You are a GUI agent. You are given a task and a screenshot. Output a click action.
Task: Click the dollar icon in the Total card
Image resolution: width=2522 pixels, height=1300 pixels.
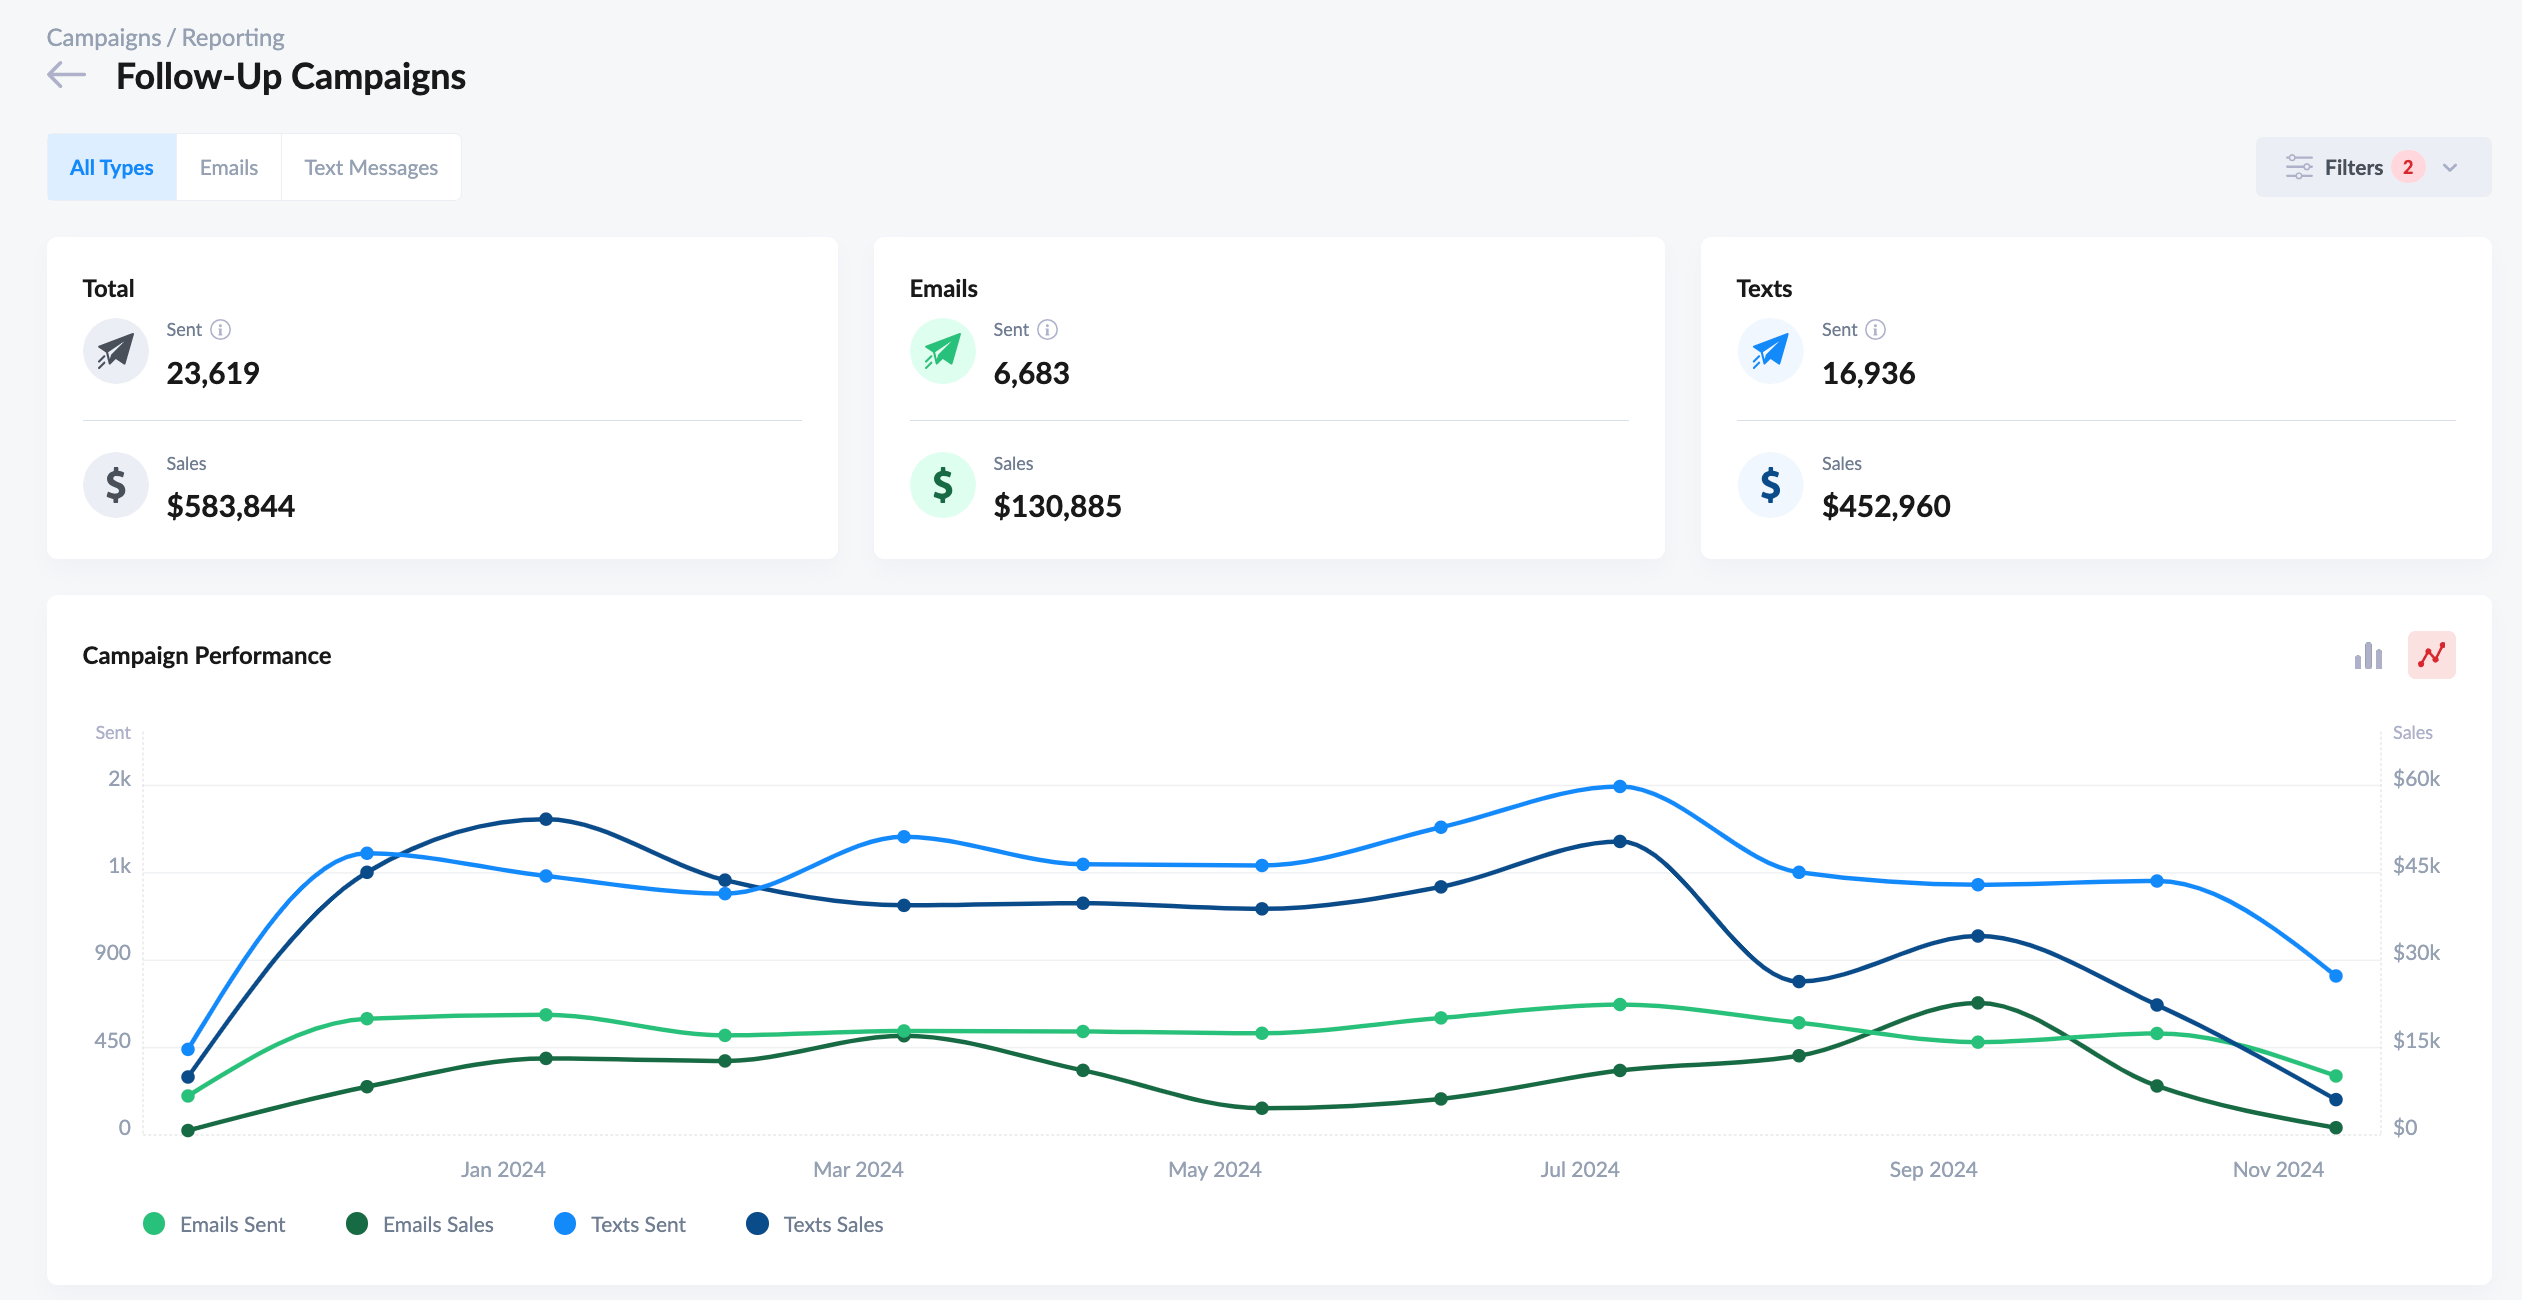[x=115, y=484]
